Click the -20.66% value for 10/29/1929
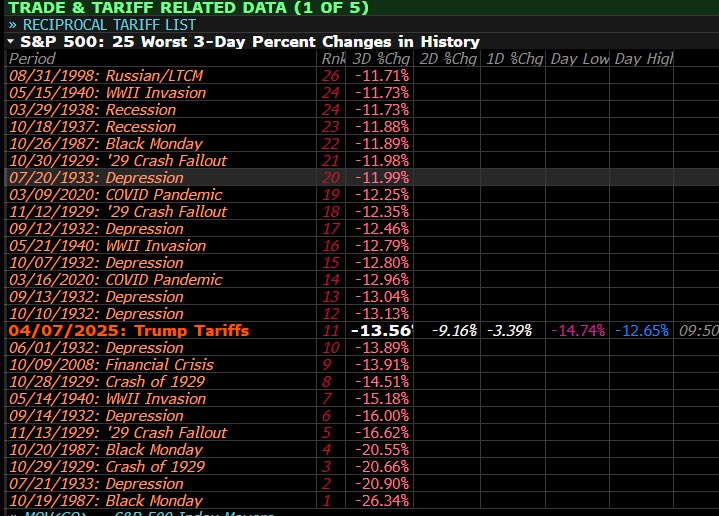This screenshot has width=719, height=516. pyautogui.click(x=382, y=466)
